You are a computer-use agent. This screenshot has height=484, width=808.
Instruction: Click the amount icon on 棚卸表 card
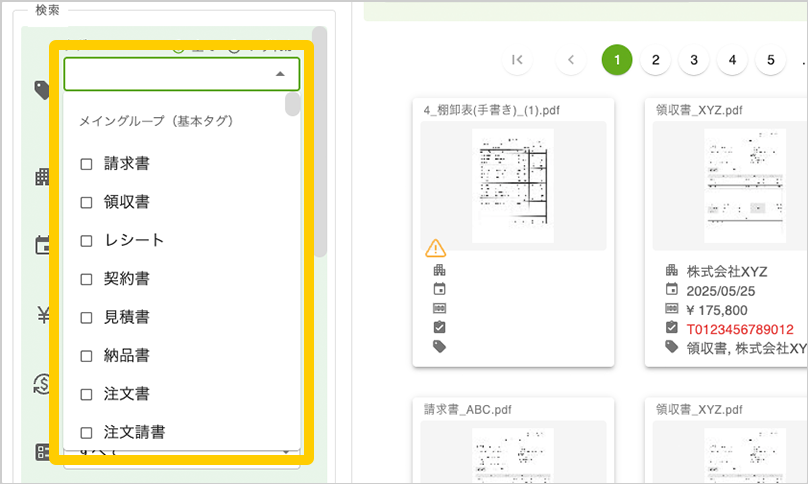[x=440, y=308]
